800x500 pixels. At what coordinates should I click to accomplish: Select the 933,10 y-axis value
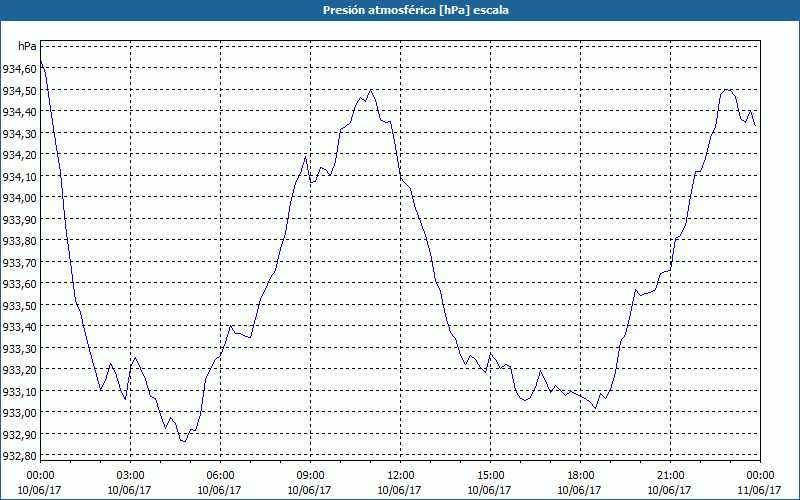(x=19, y=391)
